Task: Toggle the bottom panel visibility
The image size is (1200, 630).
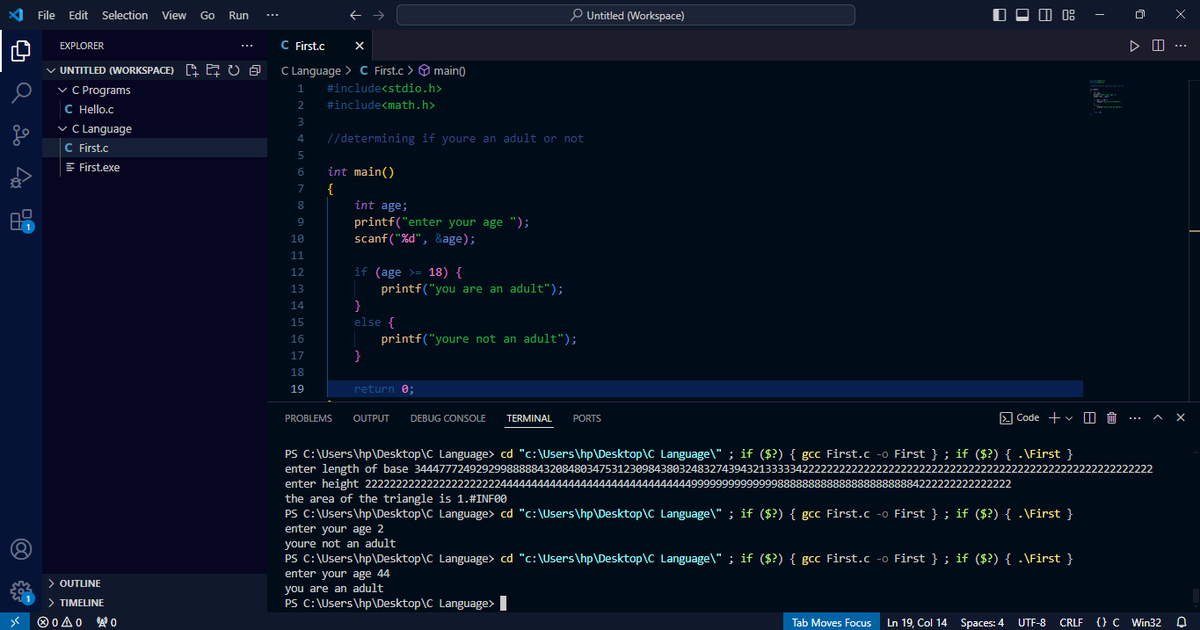Action: pos(1023,16)
